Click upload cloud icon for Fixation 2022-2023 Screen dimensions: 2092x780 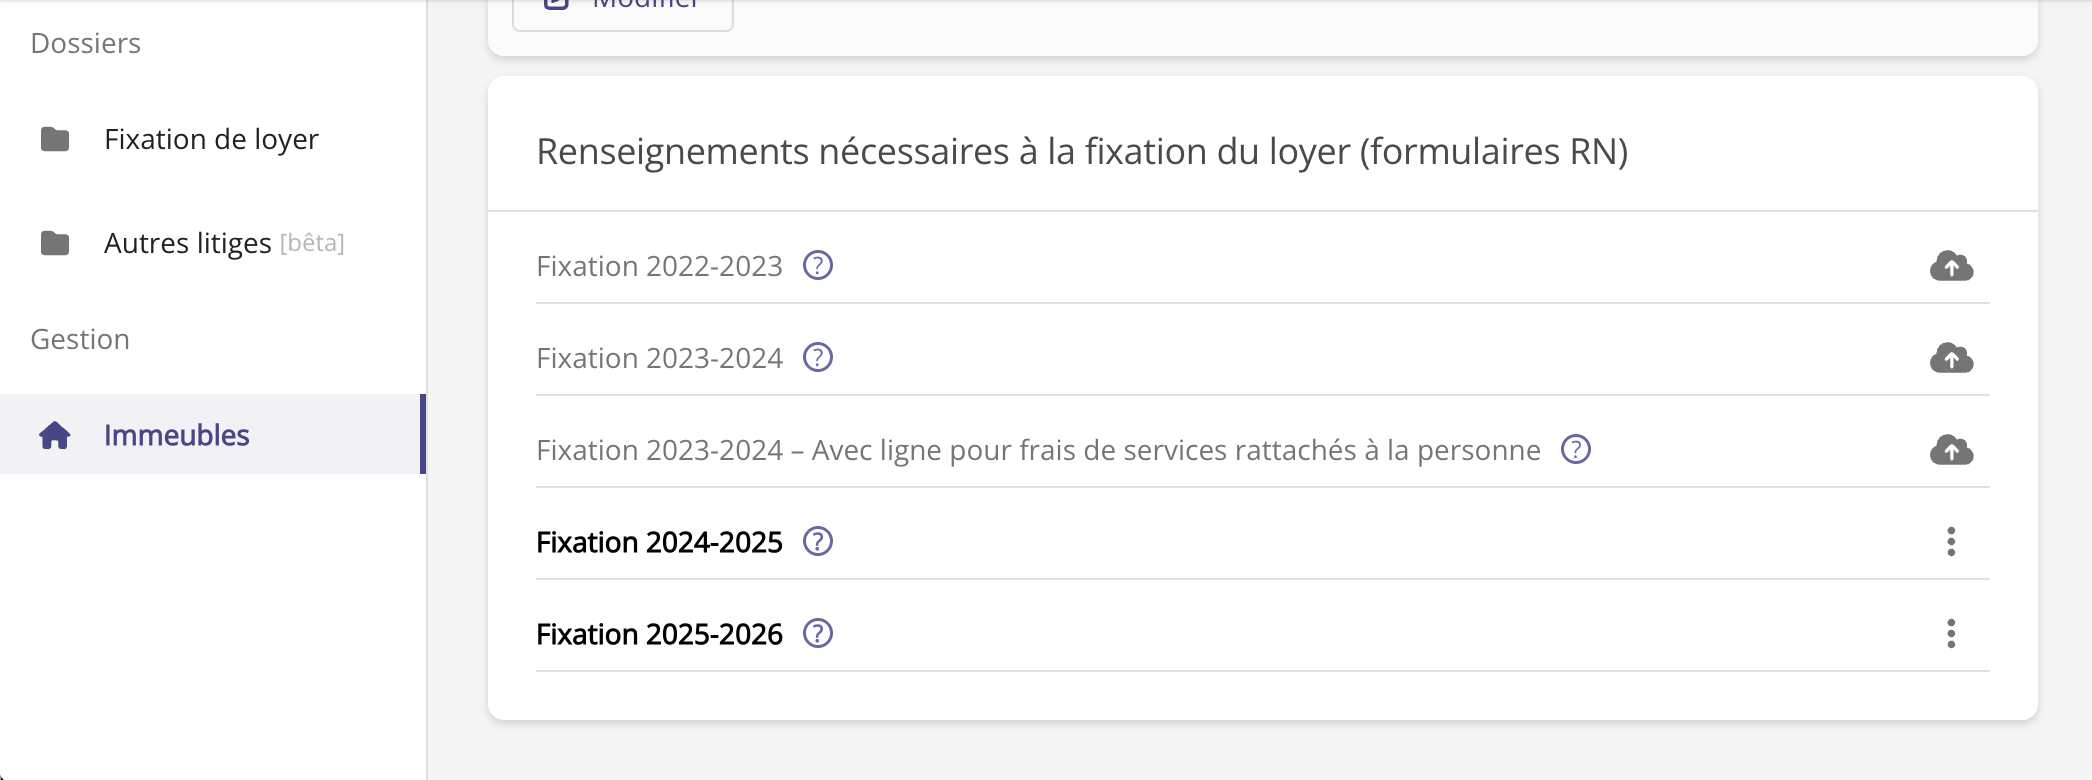(1950, 266)
